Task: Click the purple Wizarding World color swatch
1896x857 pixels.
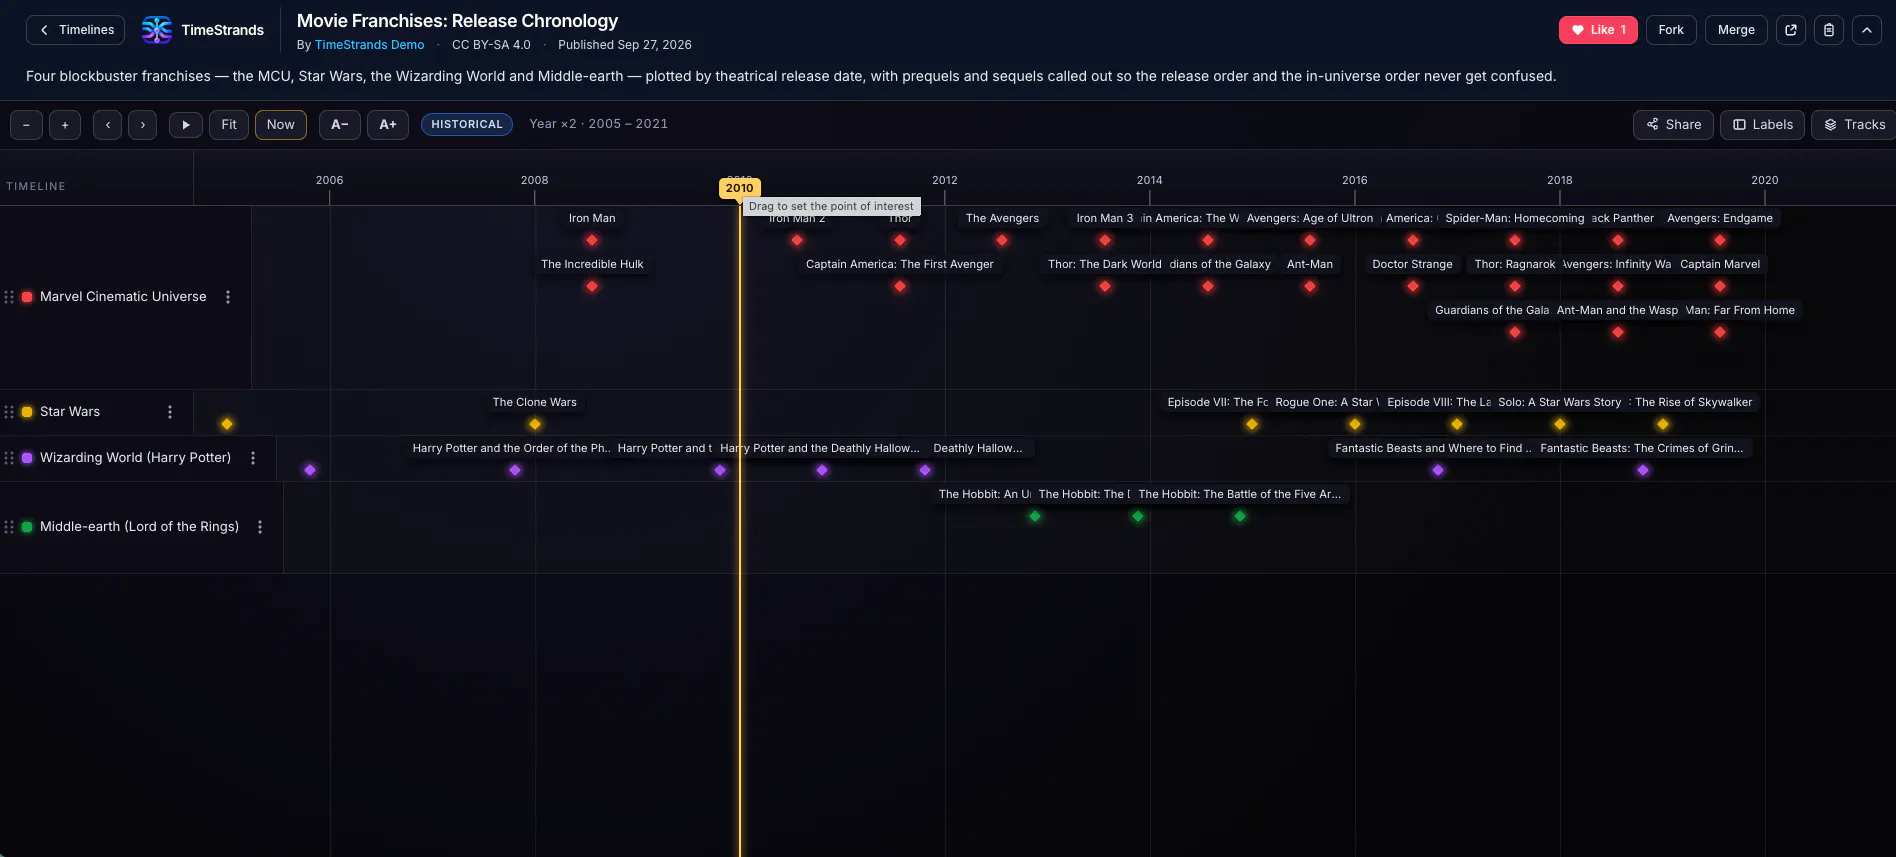Action: (x=27, y=458)
